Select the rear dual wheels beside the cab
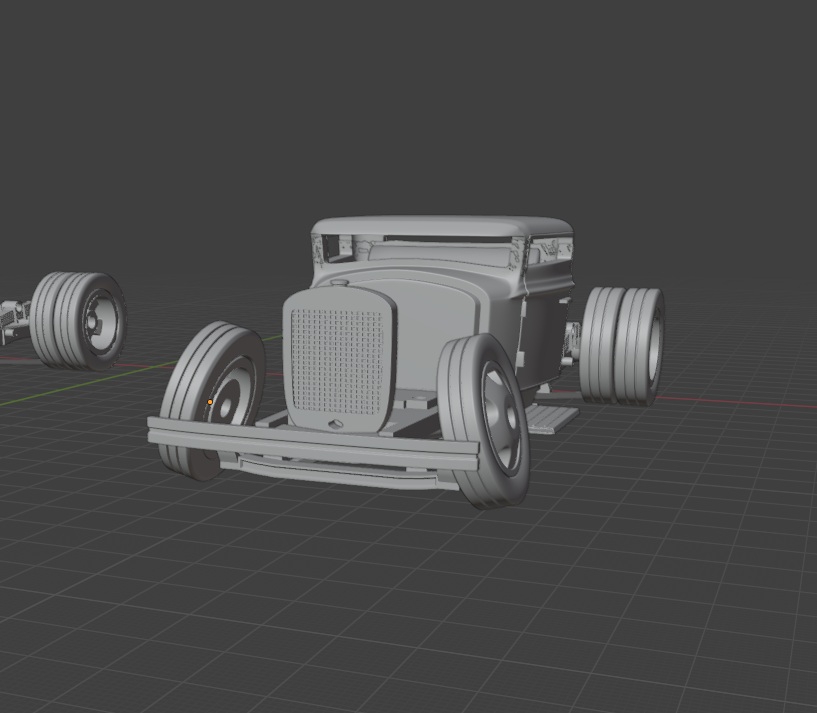 [x=623, y=346]
